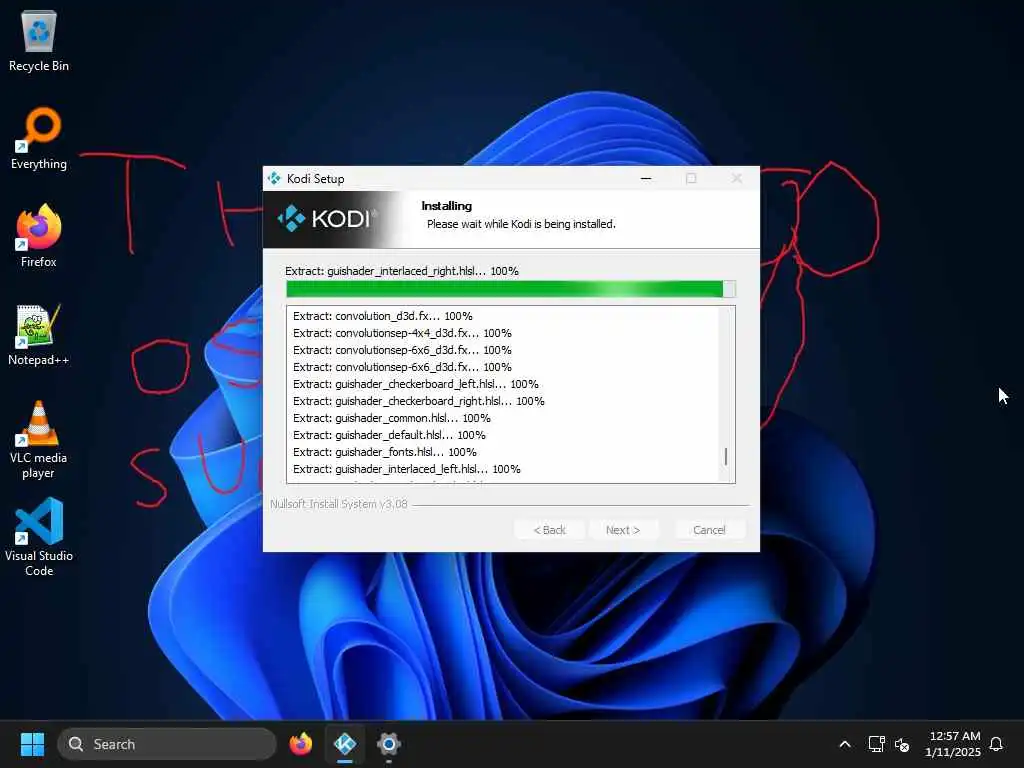Click the disabled Next button
Screen dimensions: 1024x768
pyautogui.click(x=623, y=530)
